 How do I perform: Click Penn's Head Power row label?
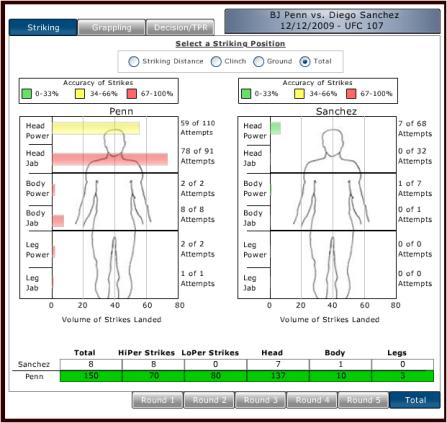[x=37, y=131]
